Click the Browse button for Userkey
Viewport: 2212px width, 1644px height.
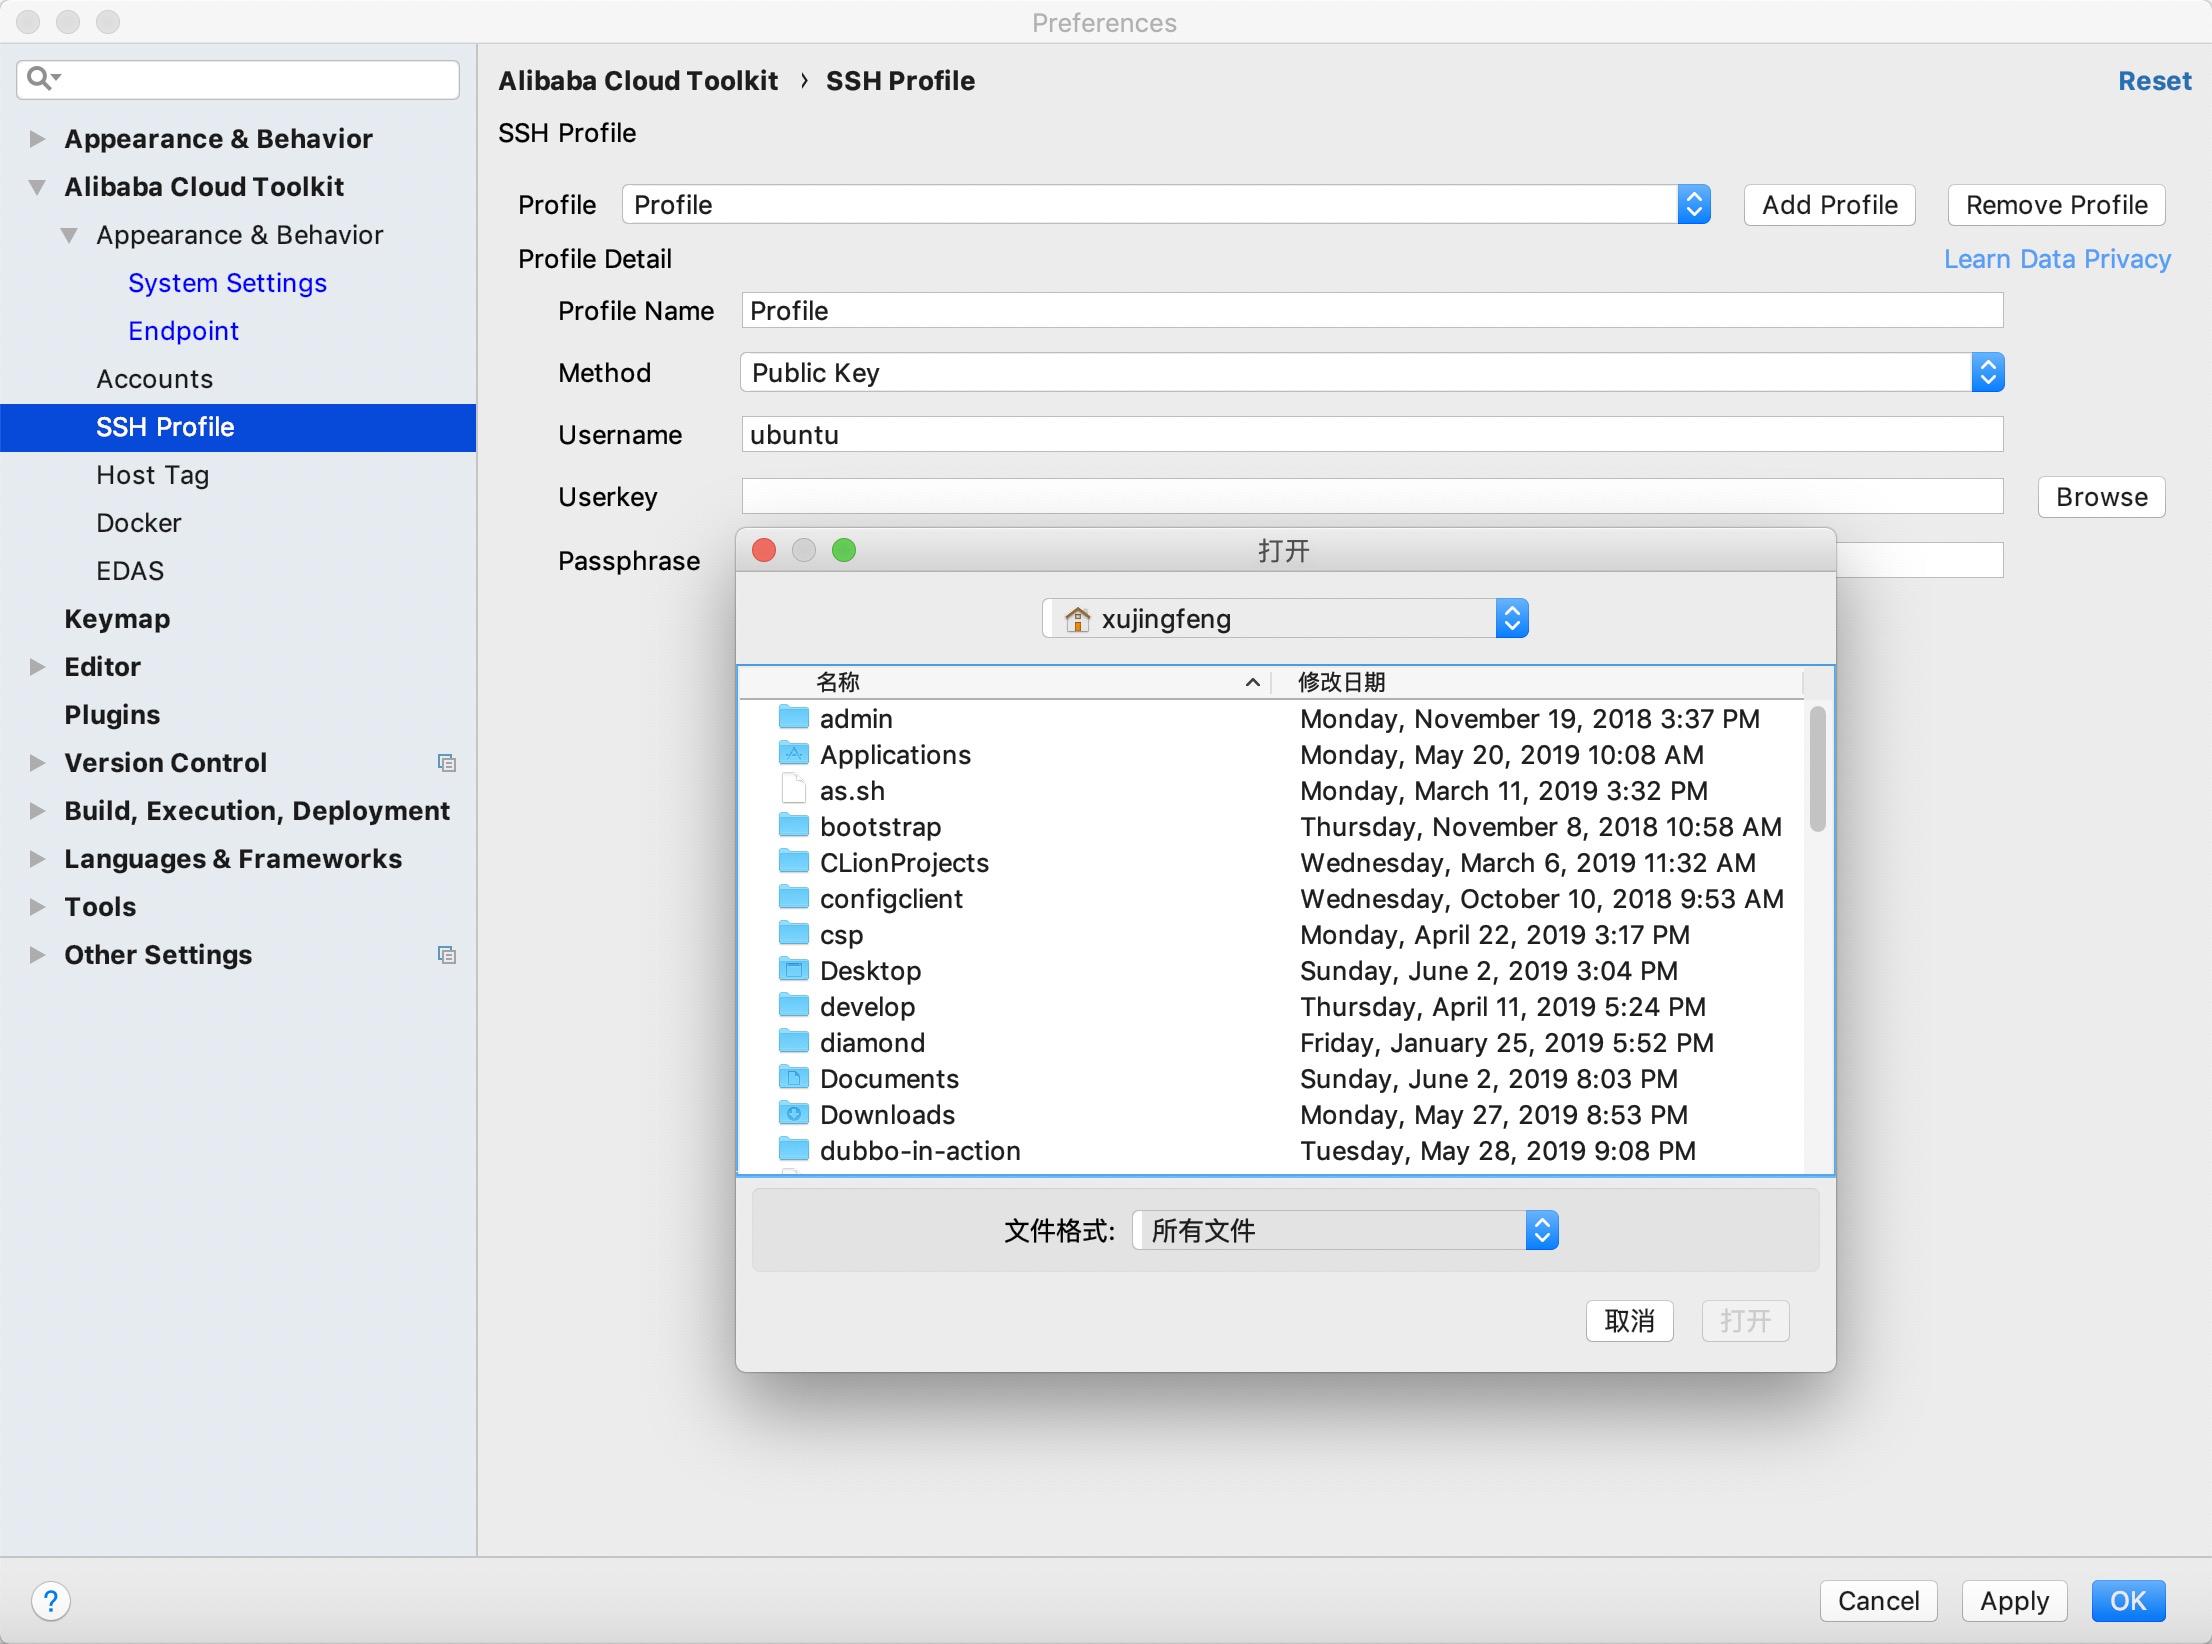[2101, 497]
